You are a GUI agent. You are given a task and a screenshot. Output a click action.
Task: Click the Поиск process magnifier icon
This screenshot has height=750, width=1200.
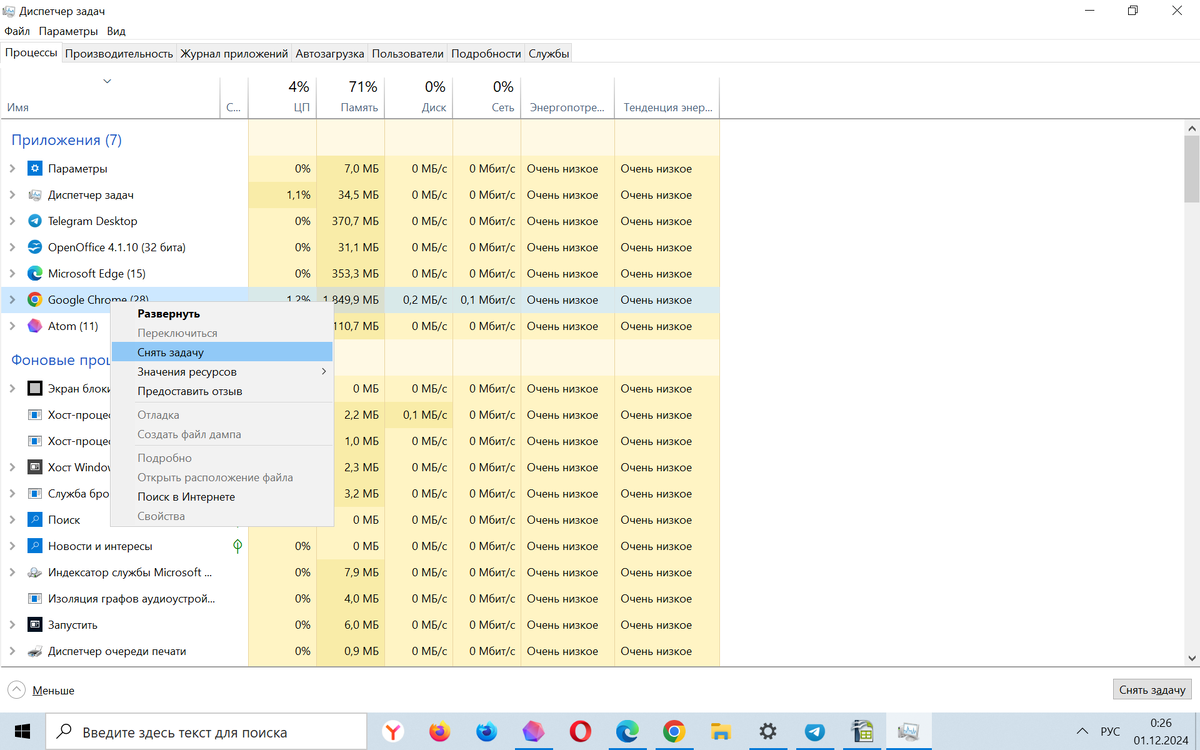click(35, 520)
